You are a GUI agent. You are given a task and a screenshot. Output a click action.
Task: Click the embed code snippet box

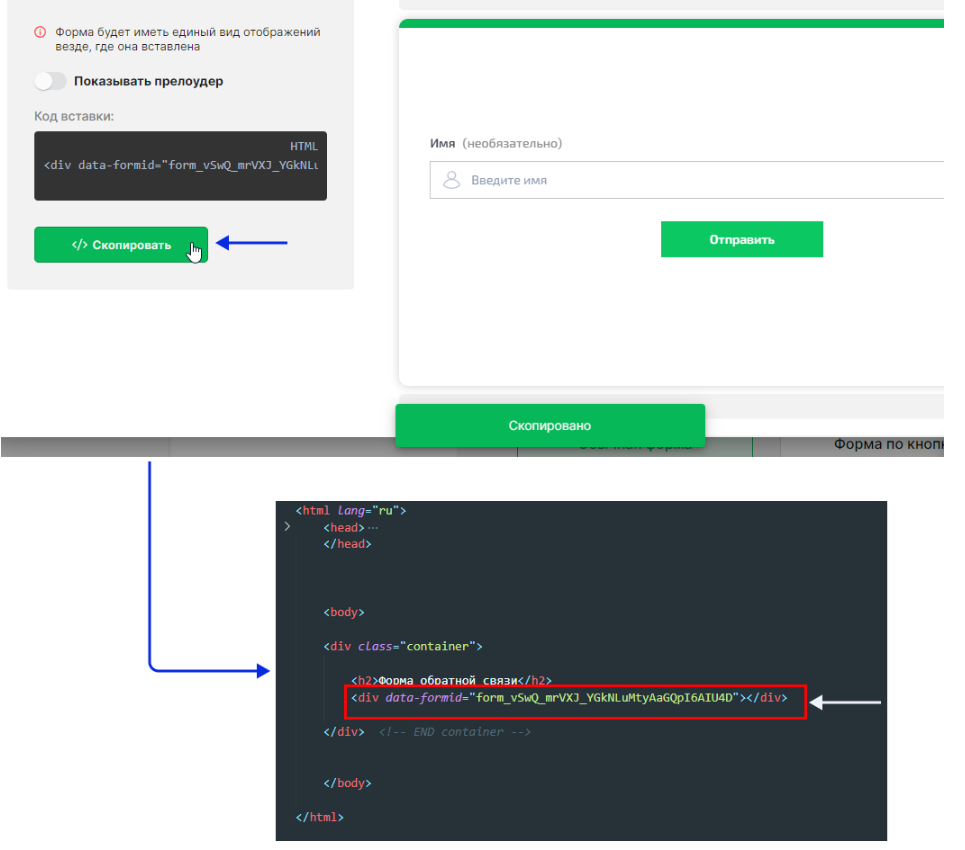pos(180,166)
